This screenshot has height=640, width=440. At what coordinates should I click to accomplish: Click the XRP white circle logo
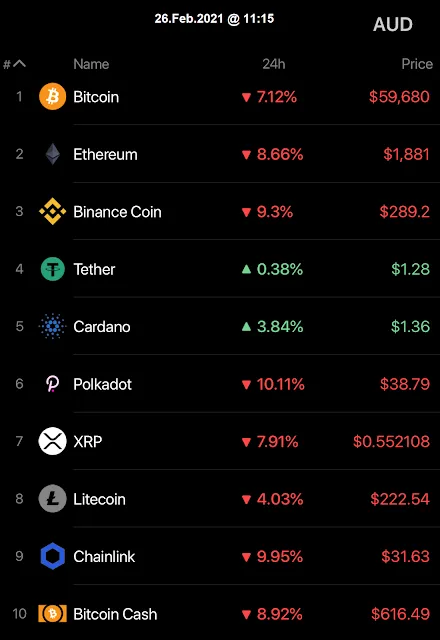coord(52,441)
